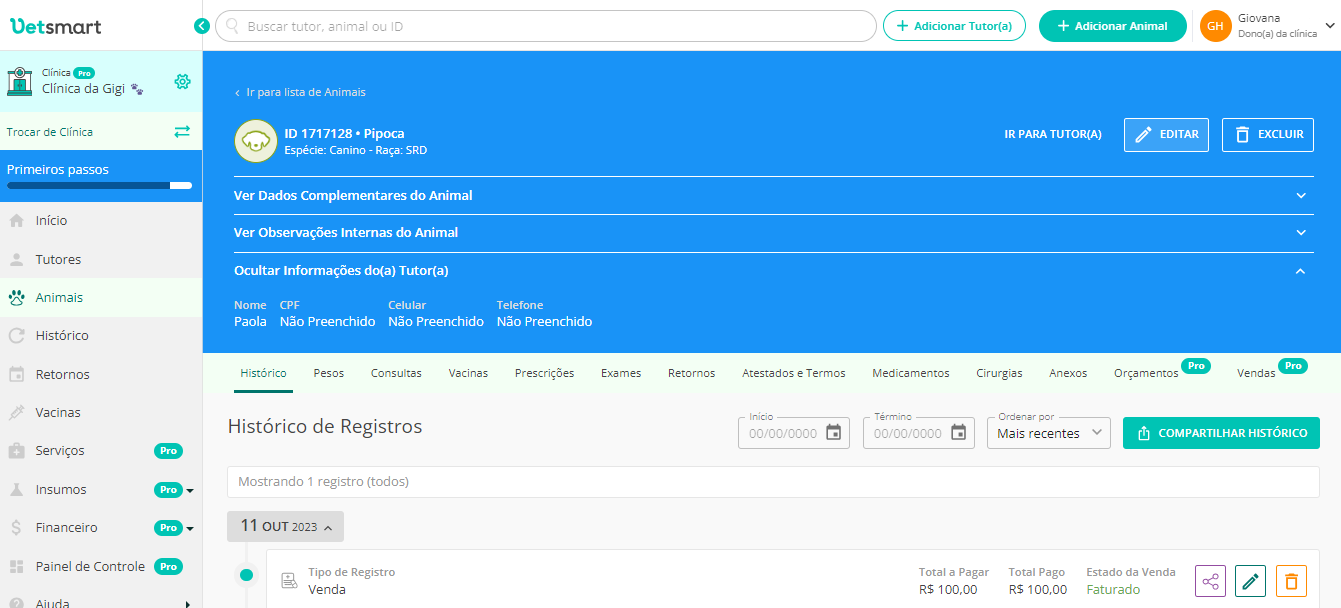Click the orange trash delete record icon
1341x608 pixels.
1291,581
